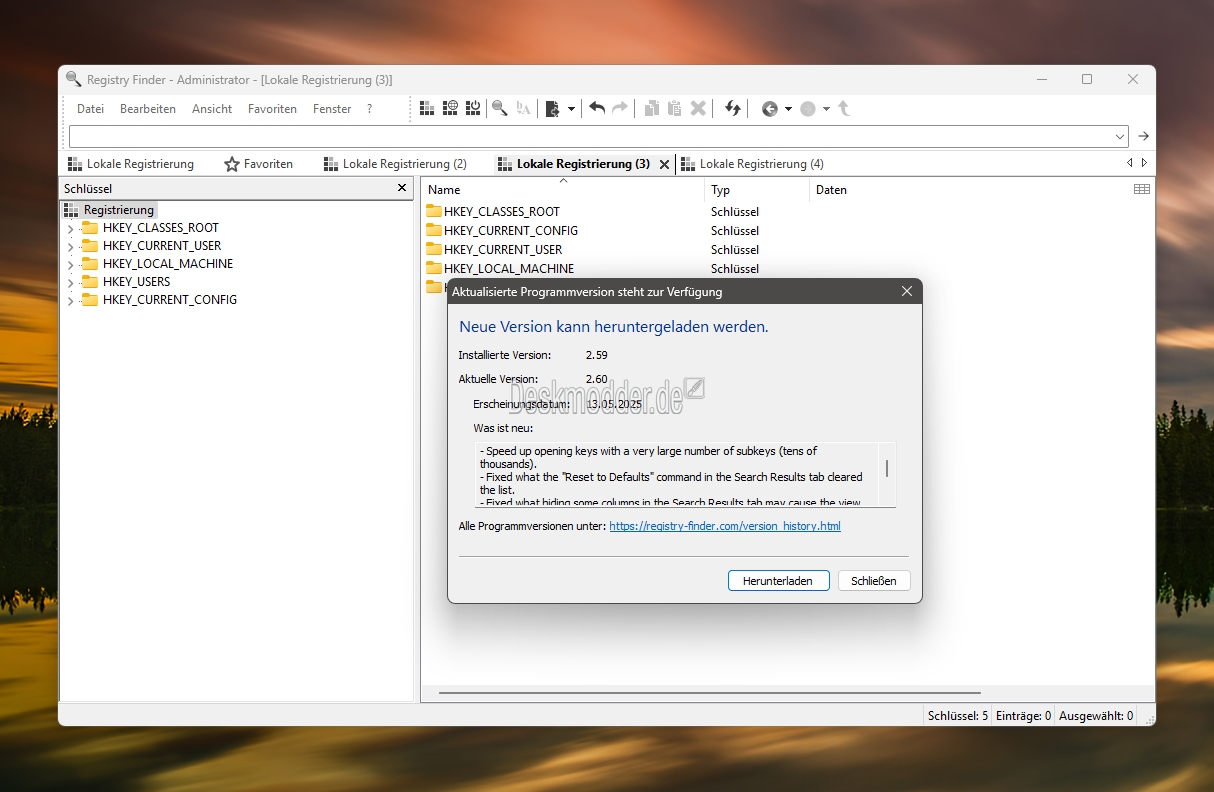
Task: Expand HKEY_USERS in the tree
Action: (70, 282)
